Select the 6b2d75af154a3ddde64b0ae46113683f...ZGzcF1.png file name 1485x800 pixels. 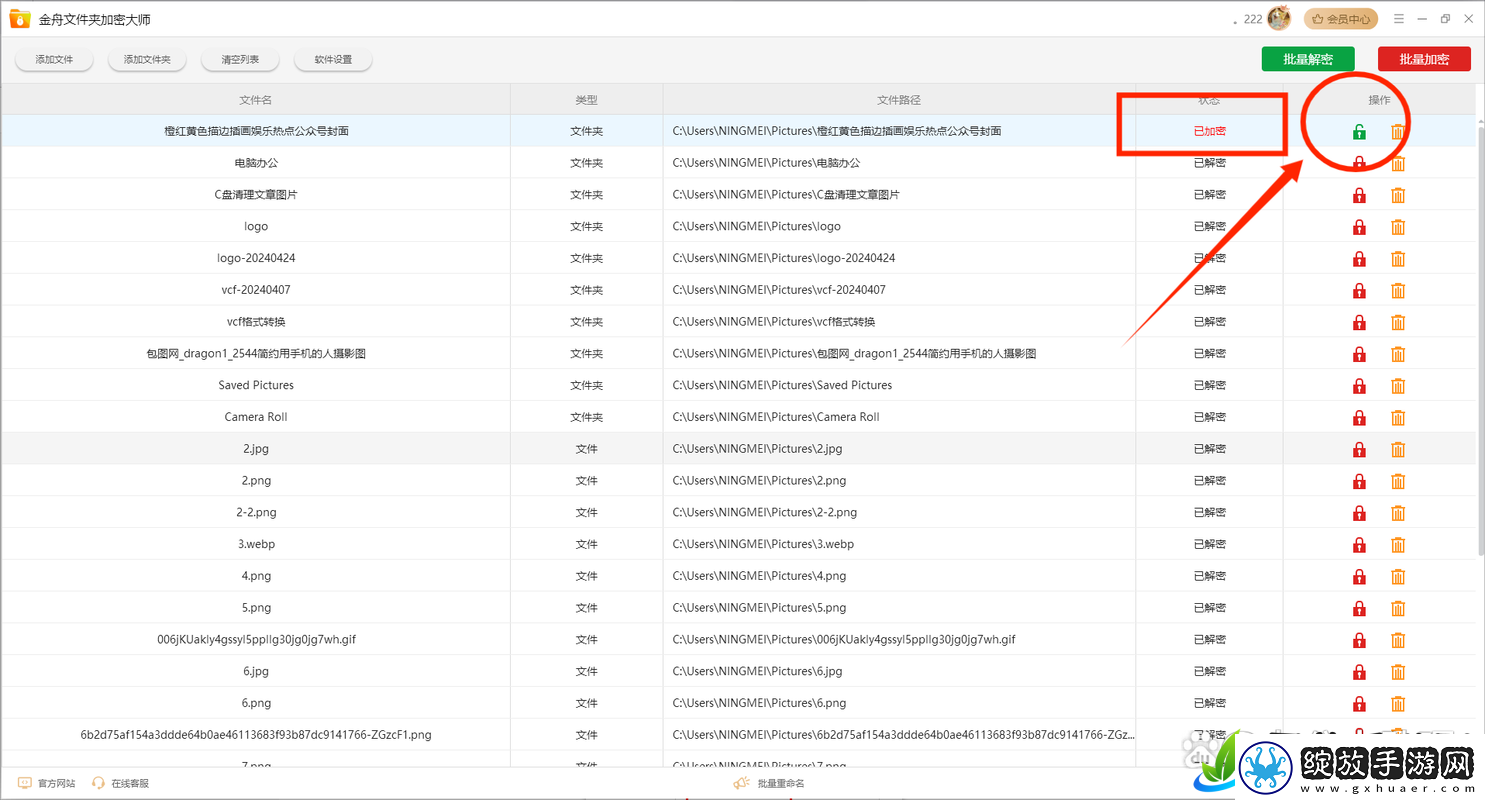click(256, 735)
